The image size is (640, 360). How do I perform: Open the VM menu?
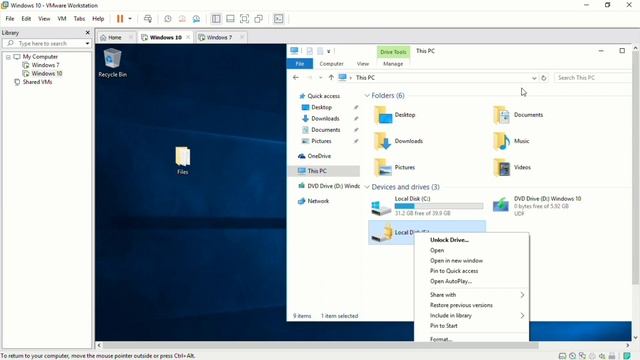click(62, 19)
